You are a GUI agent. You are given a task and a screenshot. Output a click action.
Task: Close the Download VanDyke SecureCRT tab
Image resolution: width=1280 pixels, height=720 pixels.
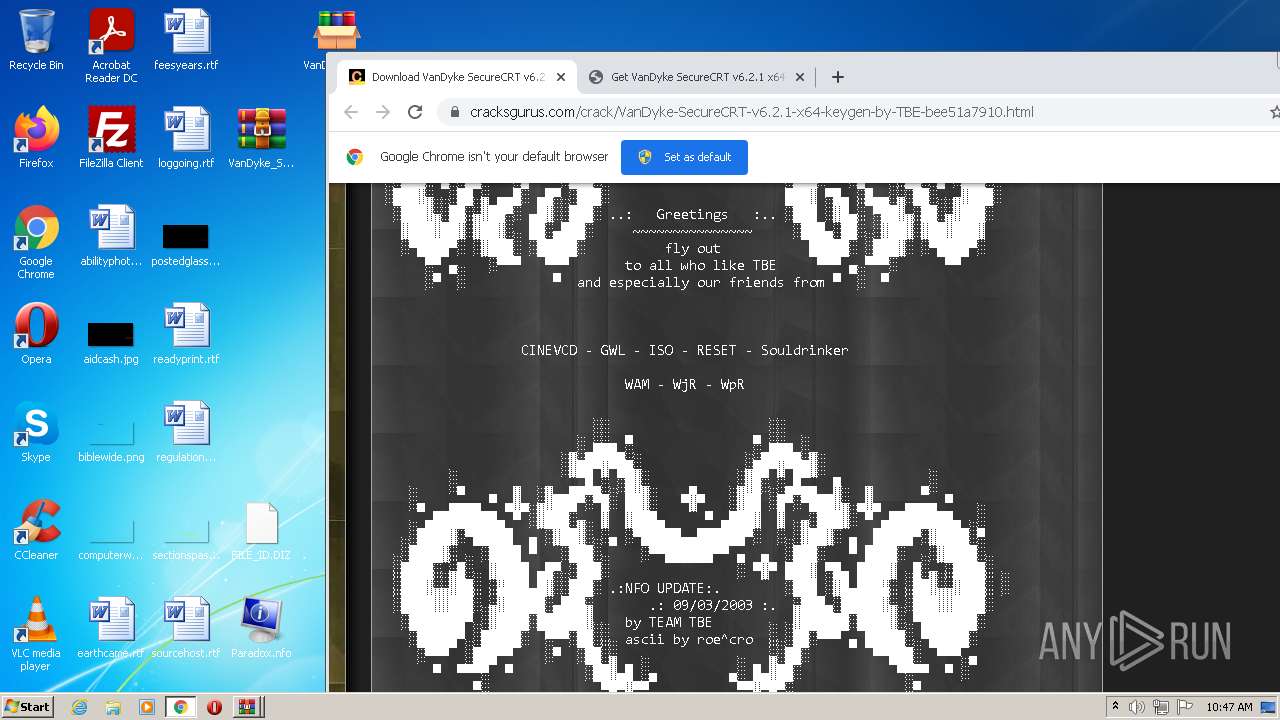[x=561, y=77]
